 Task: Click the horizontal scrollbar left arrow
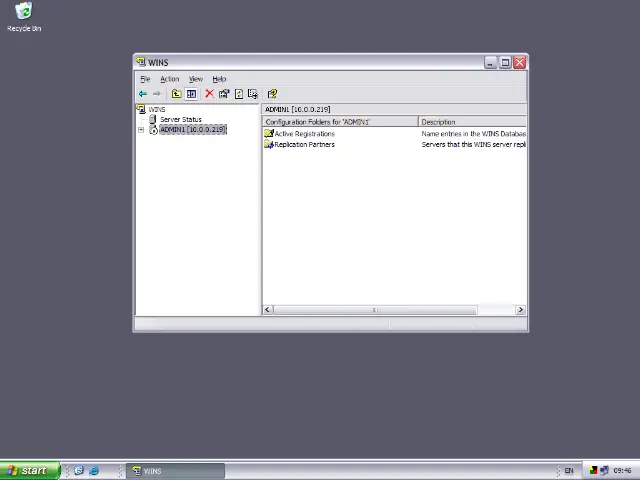pyautogui.click(x=268, y=310)
